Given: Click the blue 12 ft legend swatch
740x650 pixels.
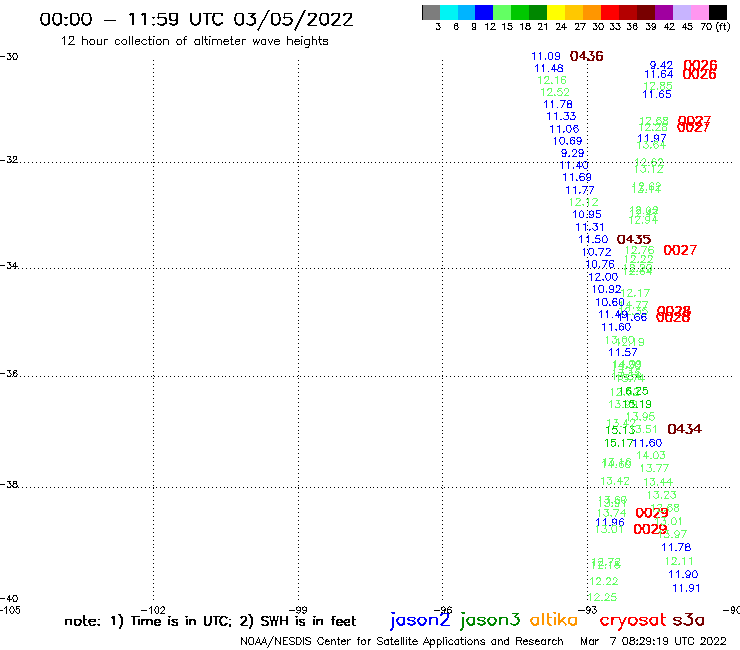Looking at the screenshot, I should (x=484, y=12).
